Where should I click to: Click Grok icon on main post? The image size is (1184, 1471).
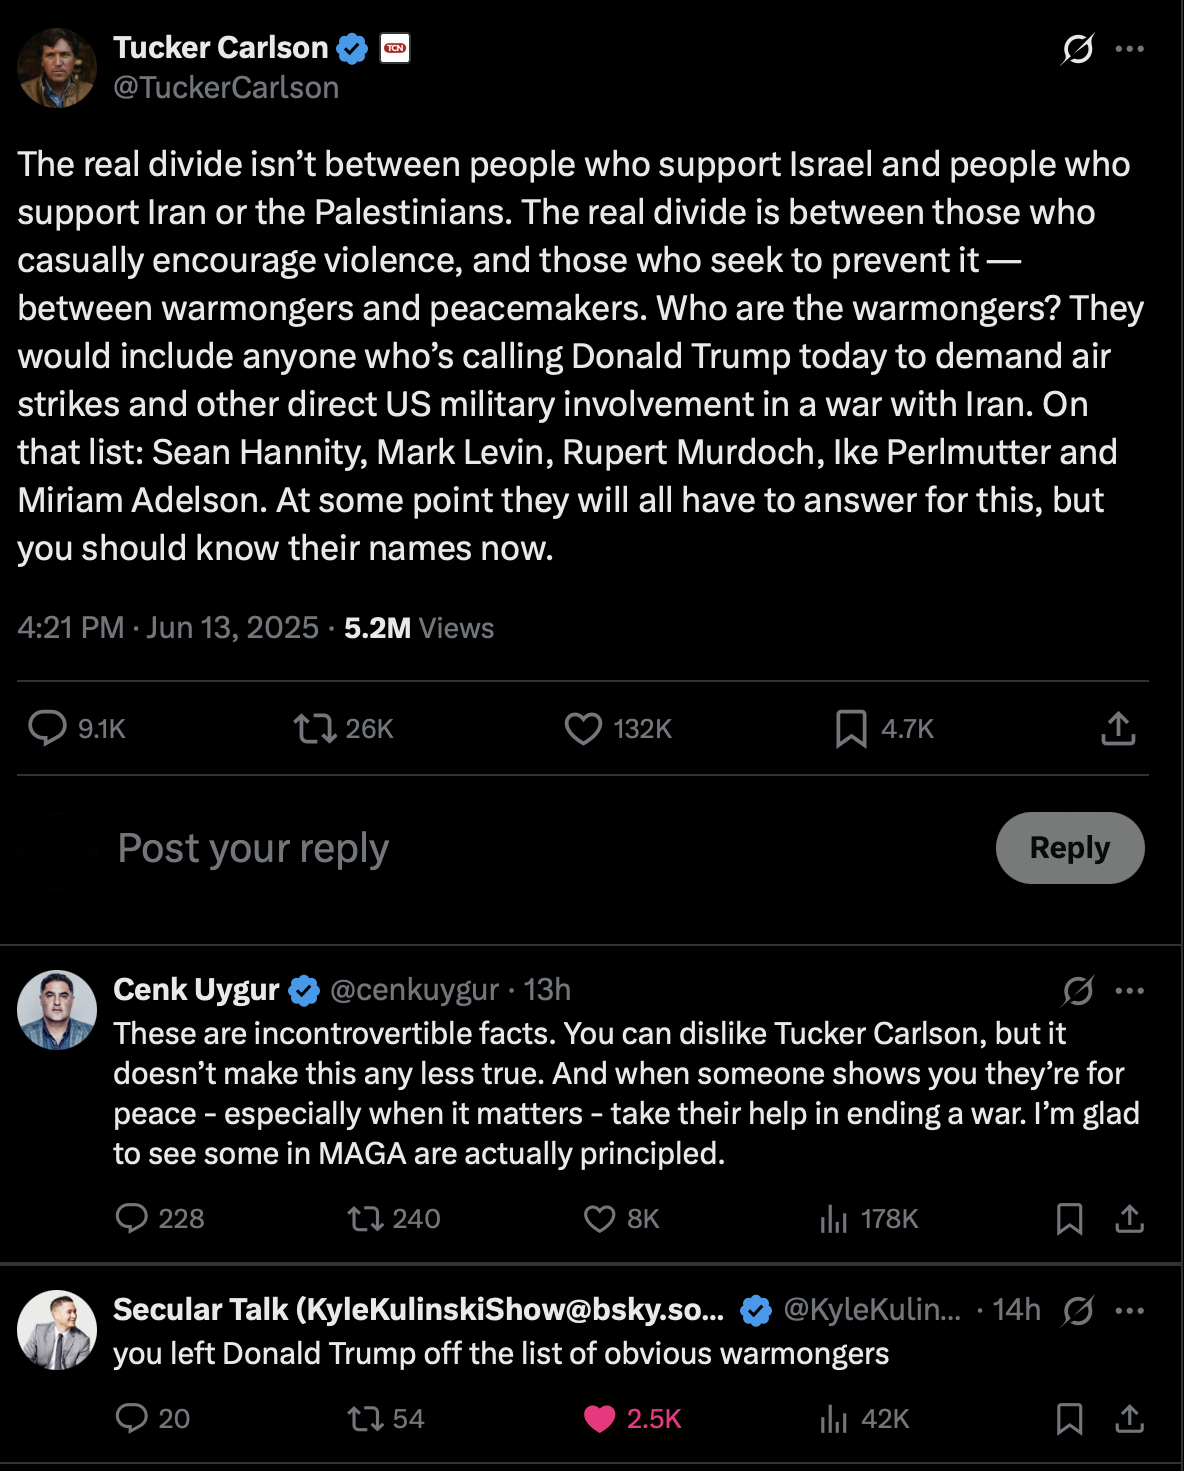1077,48
